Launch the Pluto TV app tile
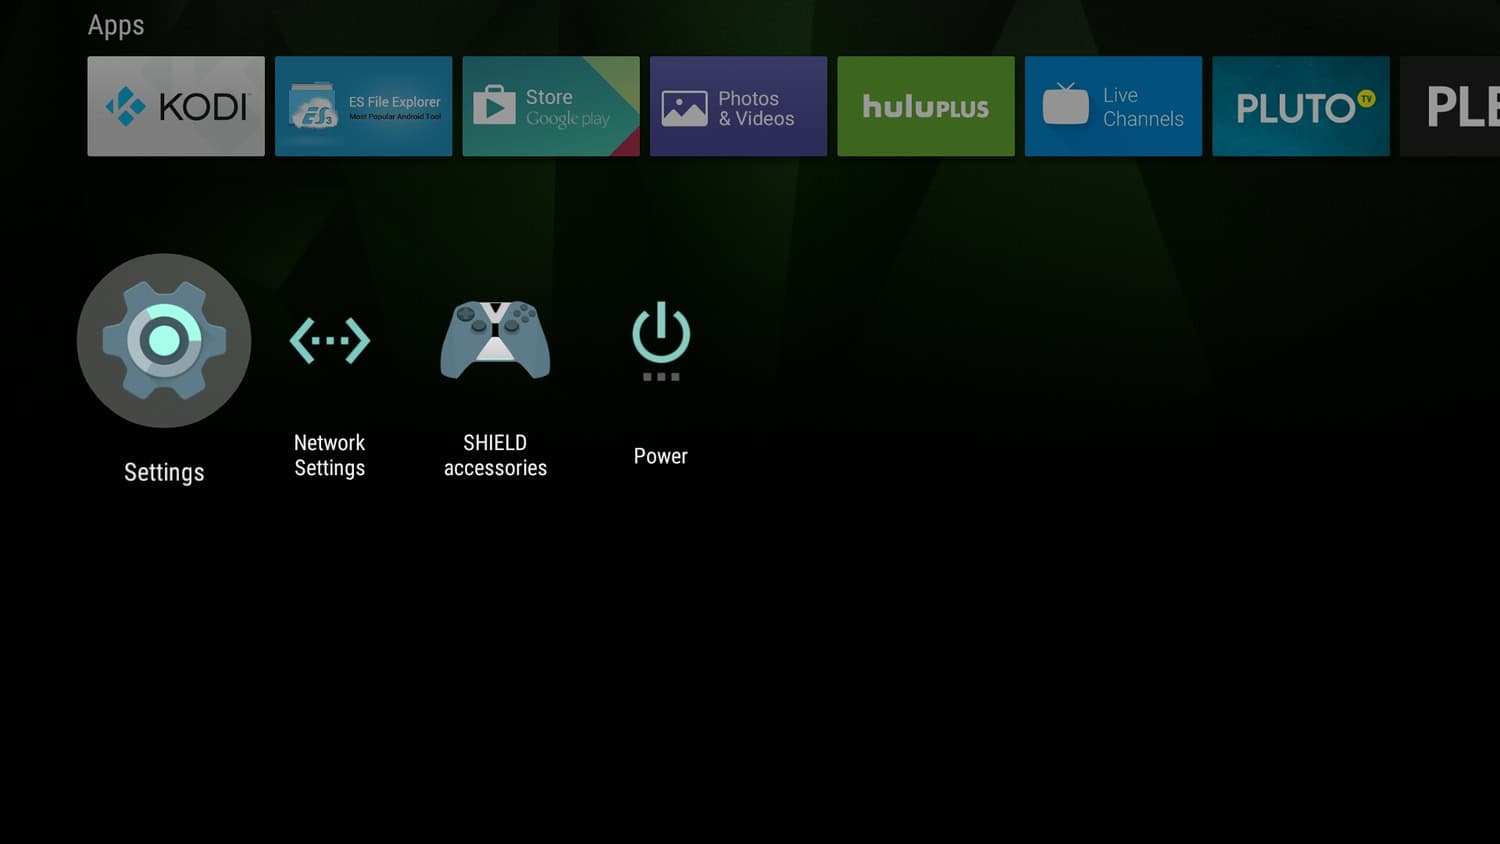 [1301, 106]
